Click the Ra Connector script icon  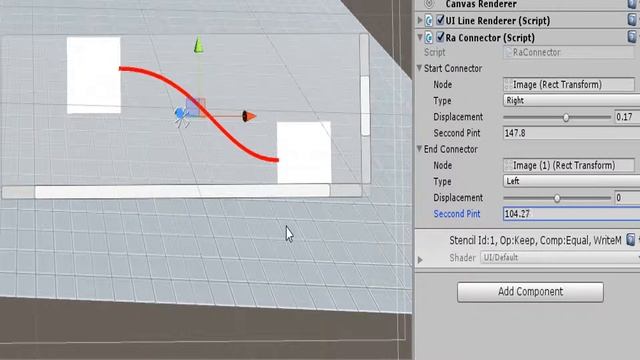click(429, 38)
